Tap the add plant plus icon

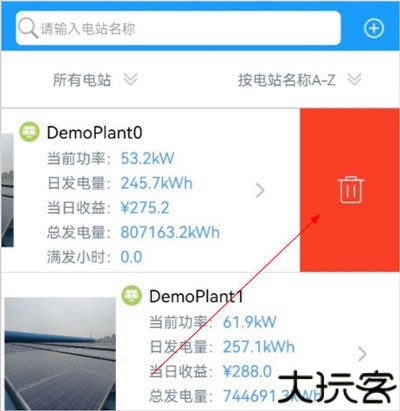(374, 28)
